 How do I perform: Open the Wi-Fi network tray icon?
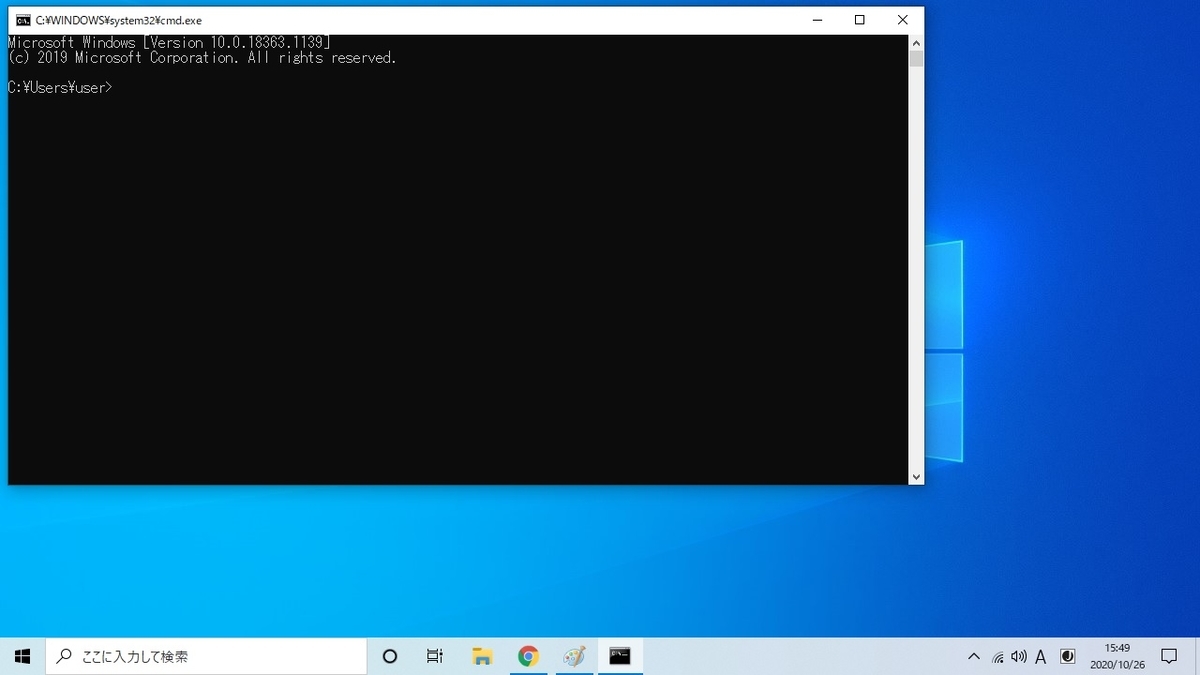click(x=998, y=657)
